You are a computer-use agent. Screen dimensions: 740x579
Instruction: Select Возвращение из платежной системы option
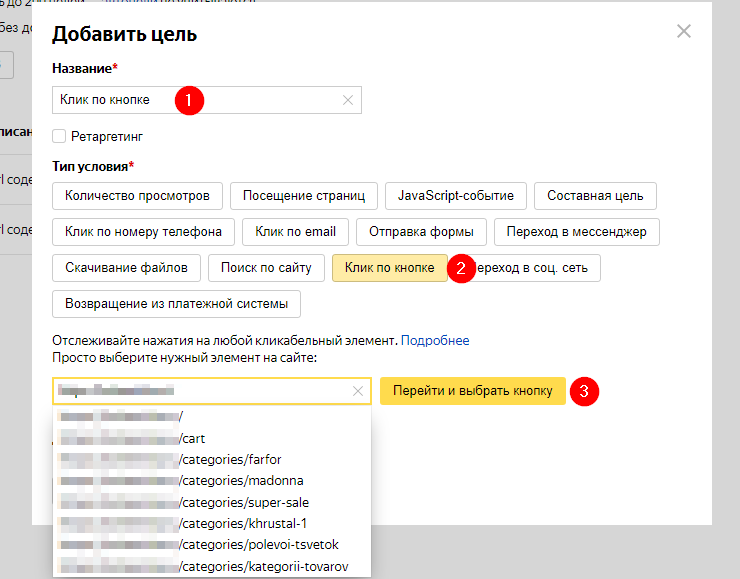click(x=176, y=304)
